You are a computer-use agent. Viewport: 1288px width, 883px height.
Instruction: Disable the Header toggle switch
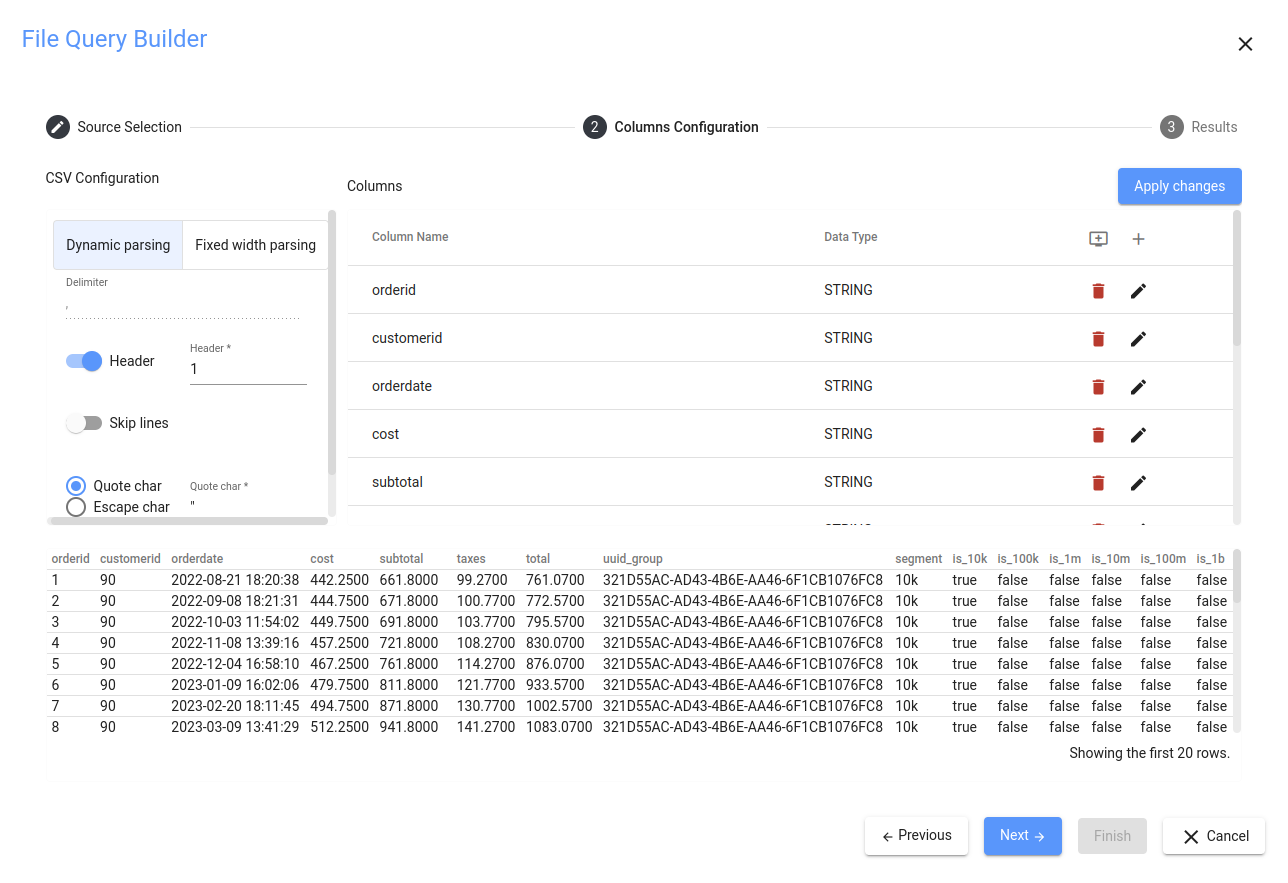[x=85, y=361]
